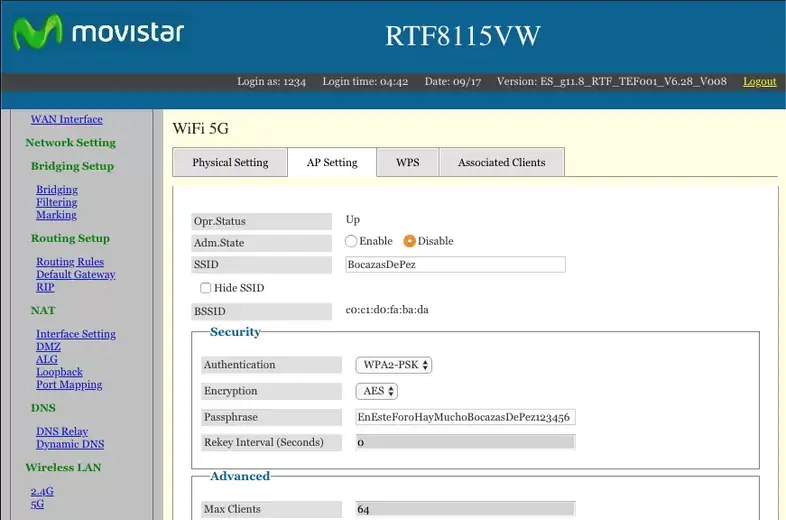Go to Routing Rules
The image size is (786, 520).
tap(70, 262)
